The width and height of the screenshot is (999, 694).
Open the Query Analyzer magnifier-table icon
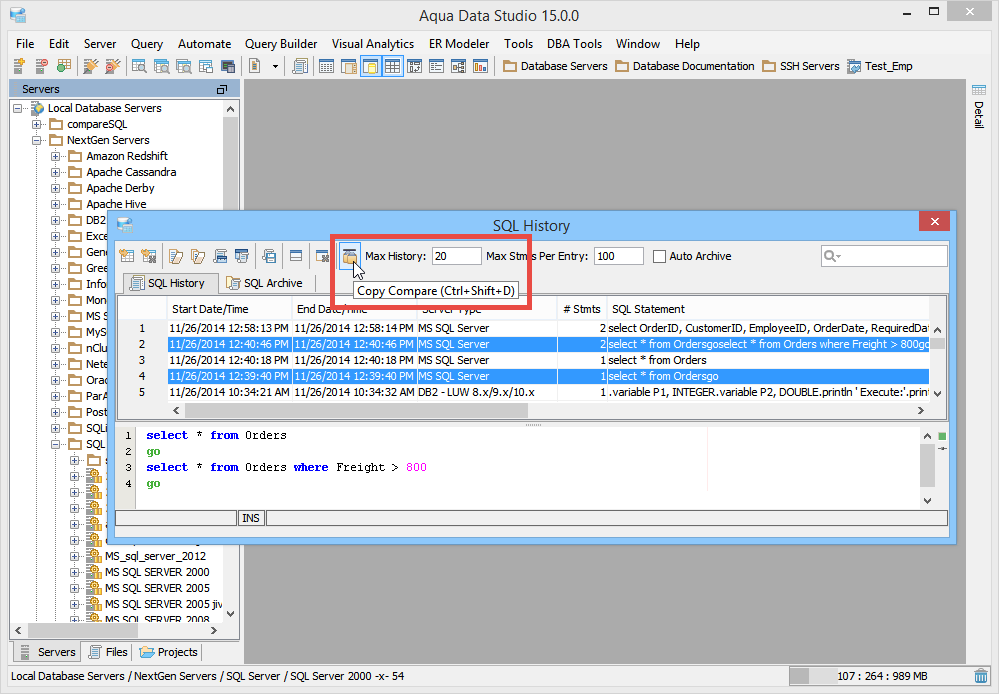click(x=139, y=66)
